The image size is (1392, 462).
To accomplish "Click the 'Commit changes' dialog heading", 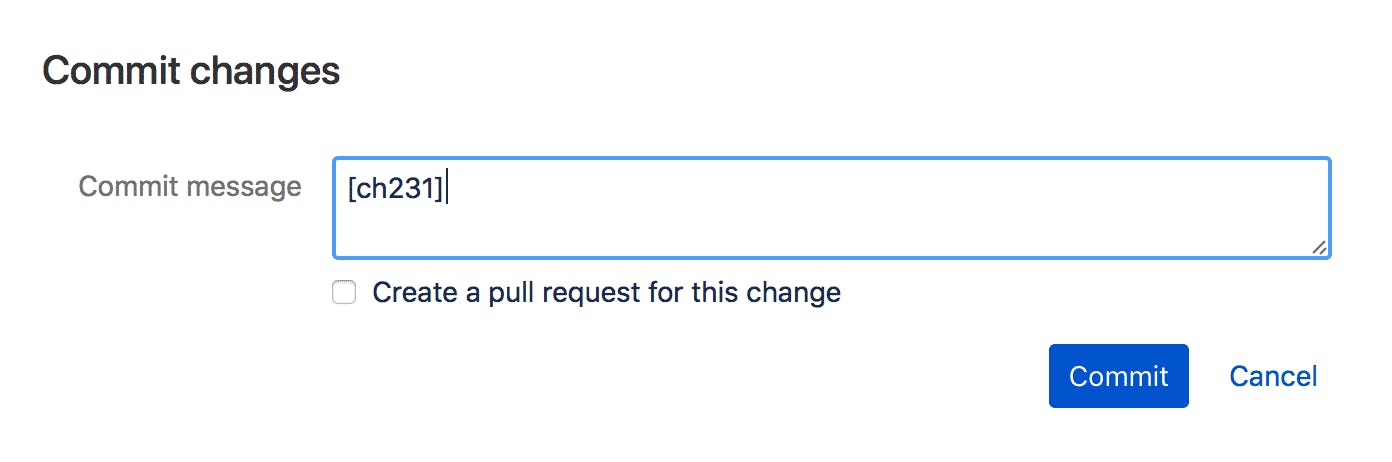I will 191,72.
